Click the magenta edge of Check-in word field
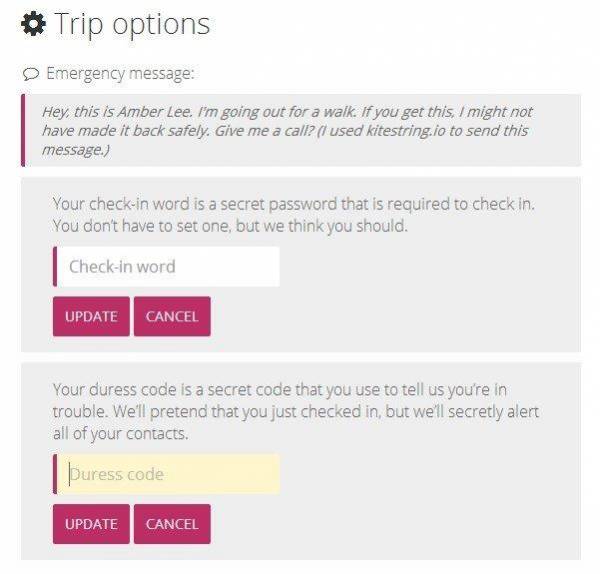Screen dimensions: 600x574 [55, 267]
